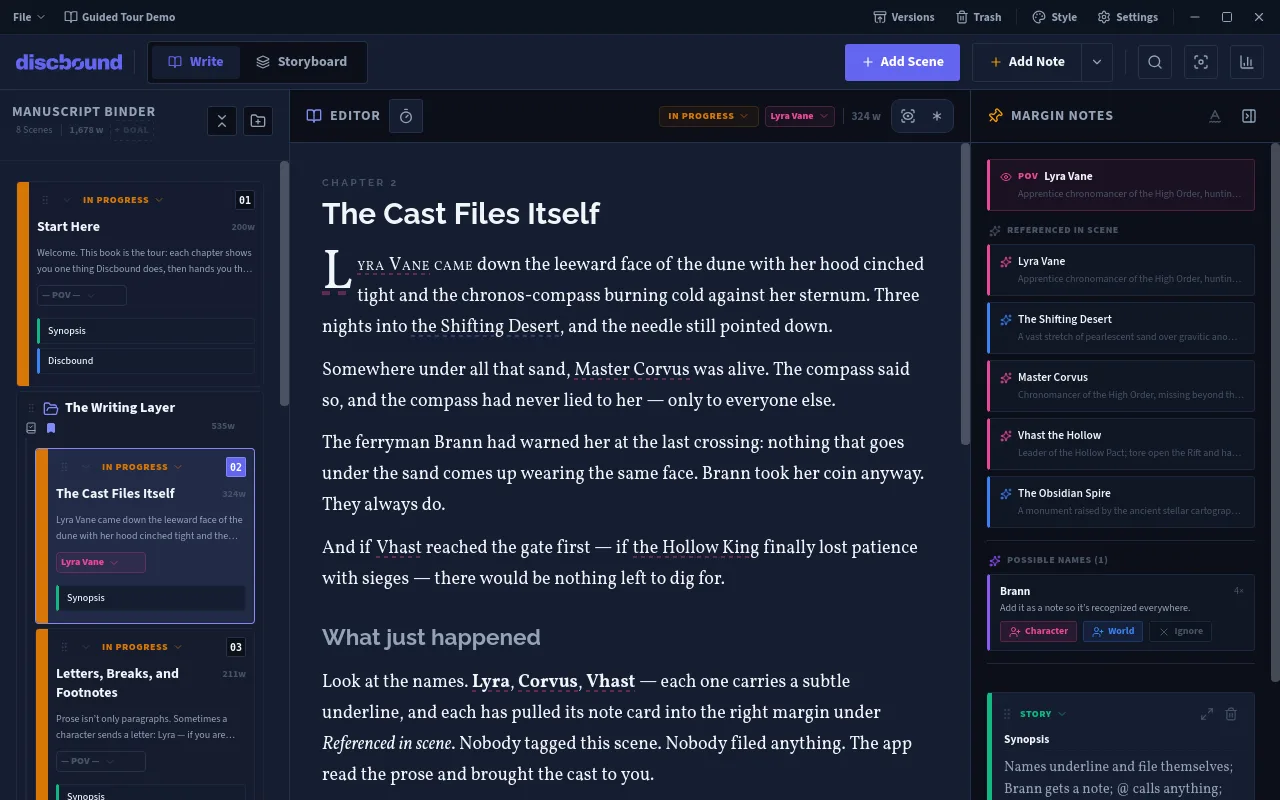This screenshot has width=1280, height=800.
Task: Click the Margin Notes scrollbar
Action: [x=1274, y=412]
